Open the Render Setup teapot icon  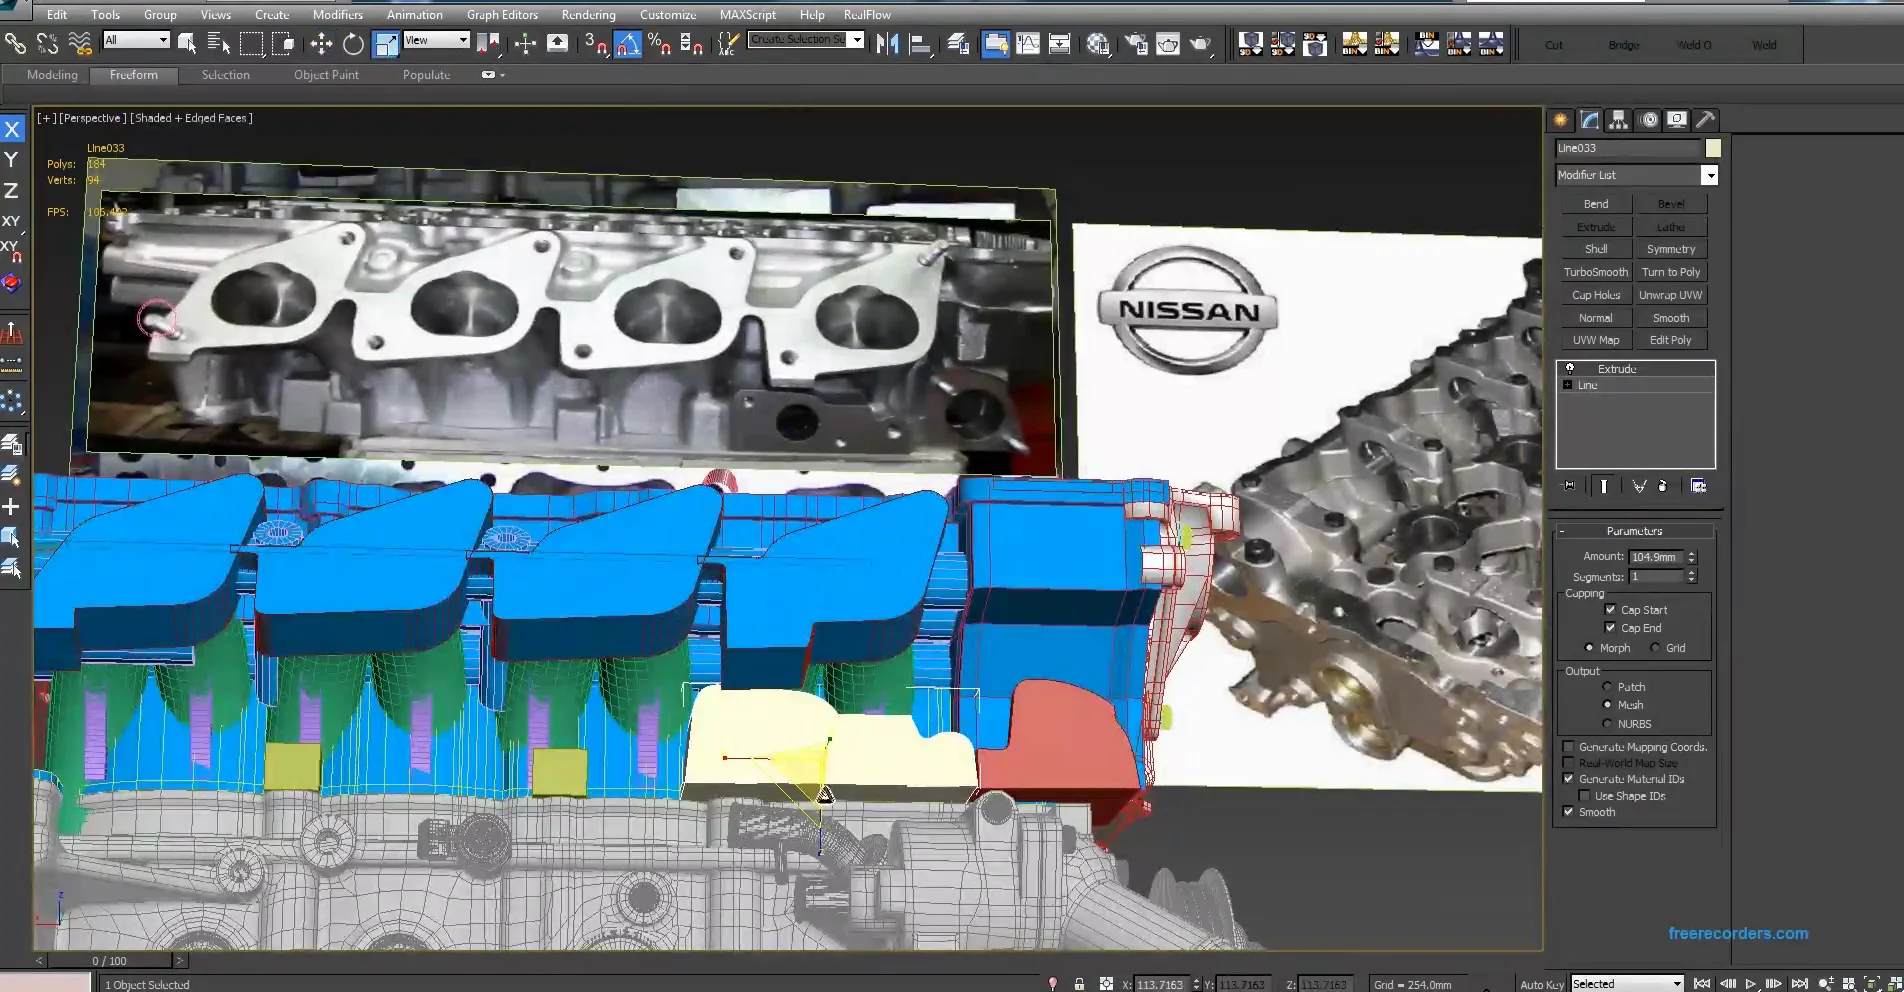tap(1136, 43)
